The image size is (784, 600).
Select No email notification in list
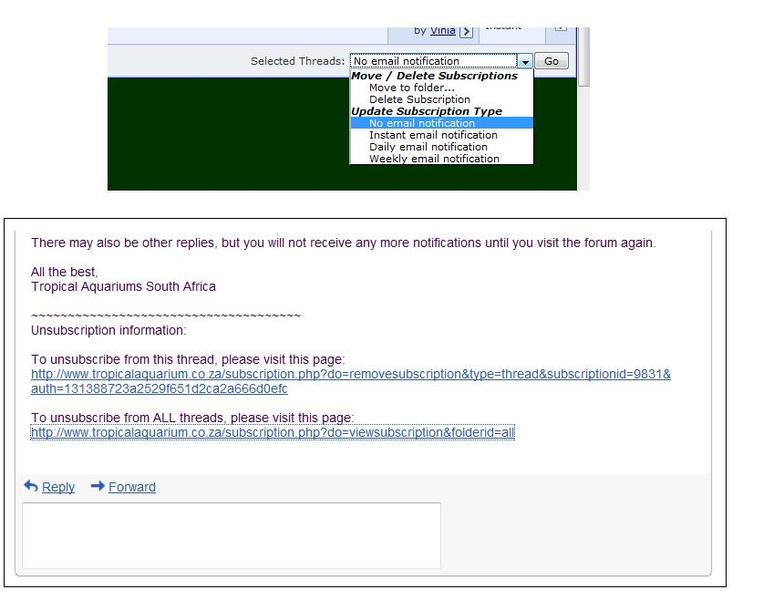pyautogui.click(x=442, y=123)
